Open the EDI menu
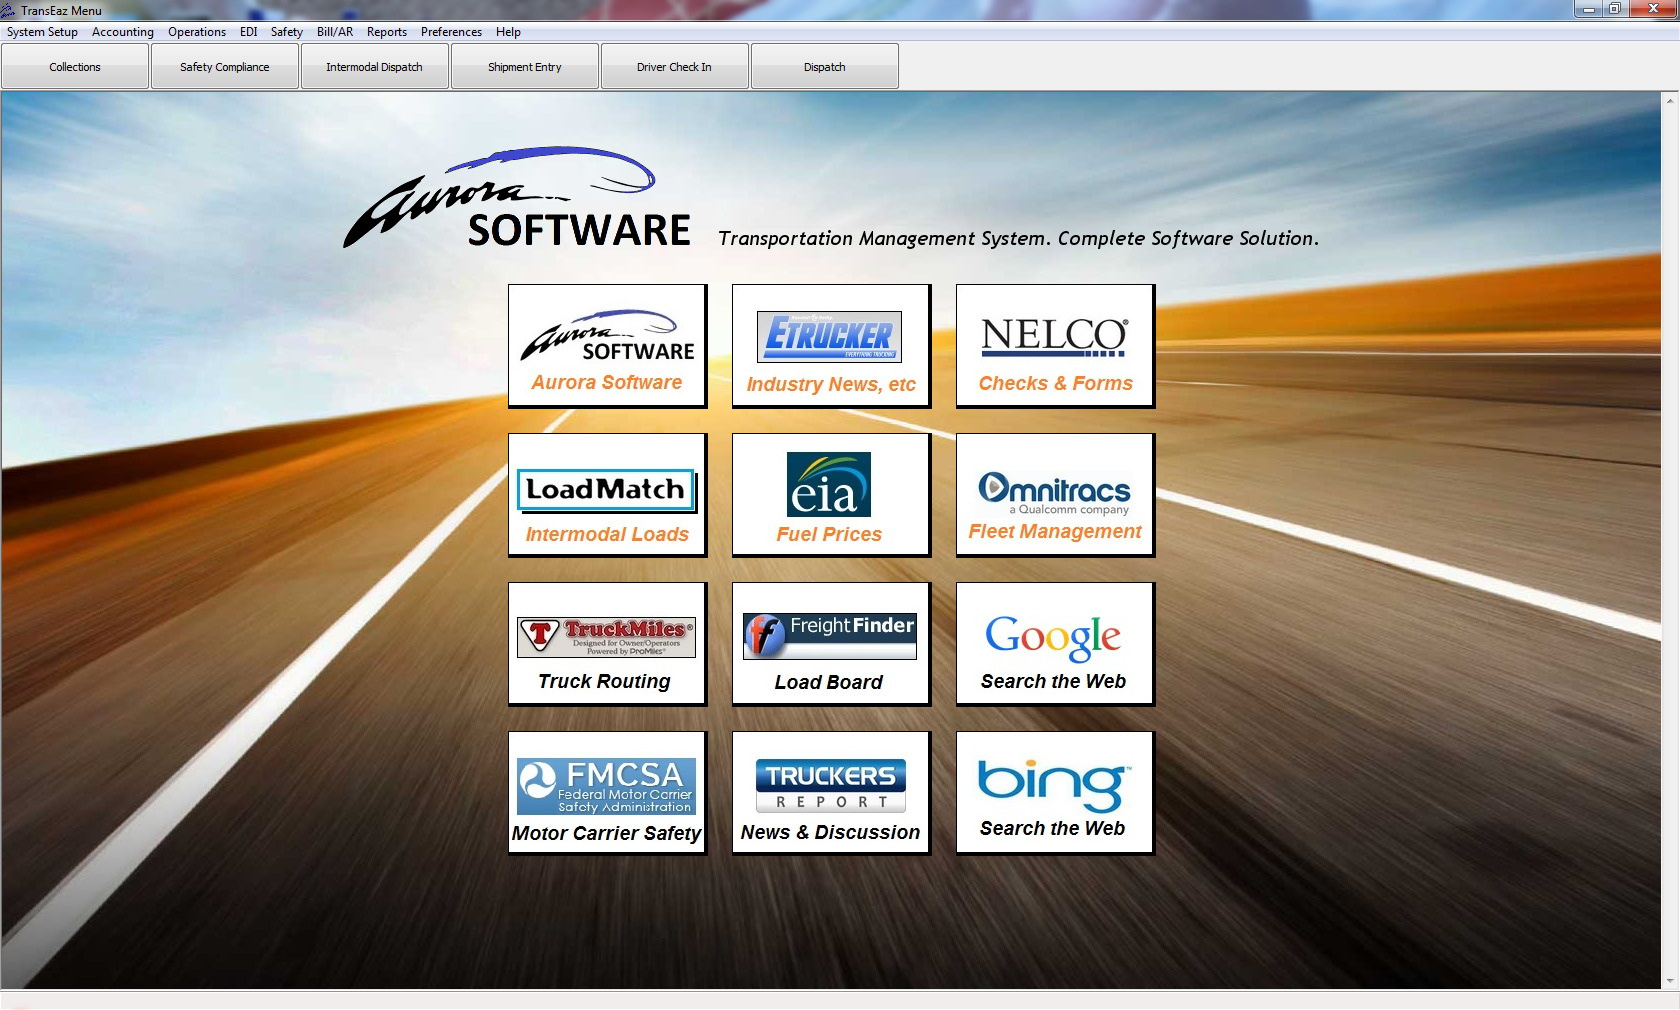Screen dimensions: 1680x1010 (249, 32)
